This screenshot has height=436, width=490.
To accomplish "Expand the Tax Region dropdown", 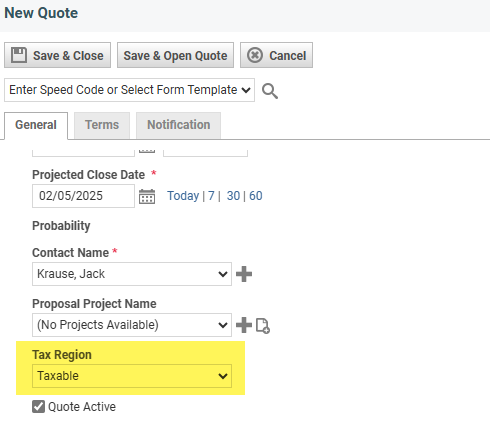I will (x=132, y=376).
